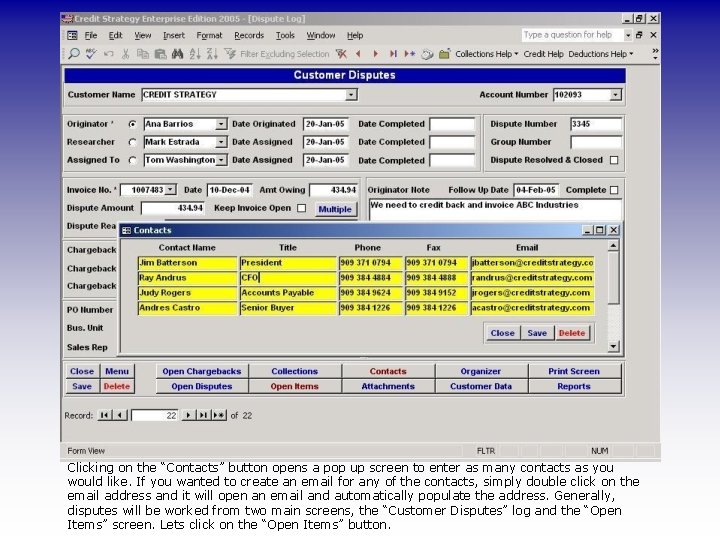Screen dimensions: 720x540
Task: Open the Invoice No. dropdown
Action: pos(170,190)
